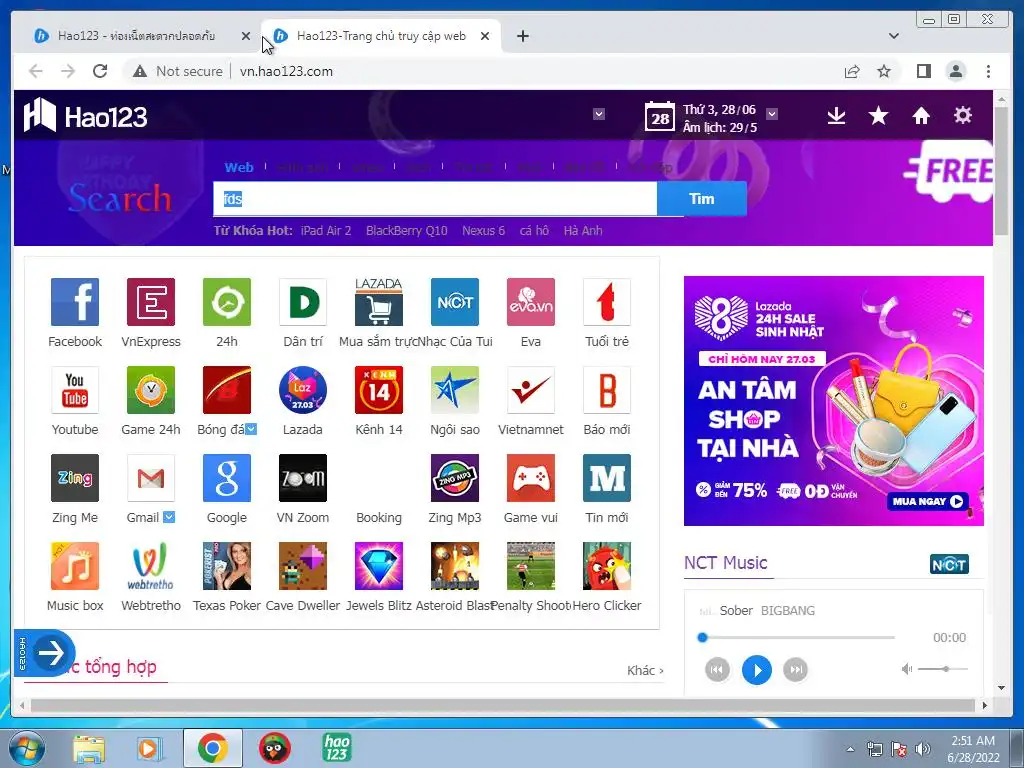
Task: Mute the NCT music player speaker
Action: [x=906, y=669]
